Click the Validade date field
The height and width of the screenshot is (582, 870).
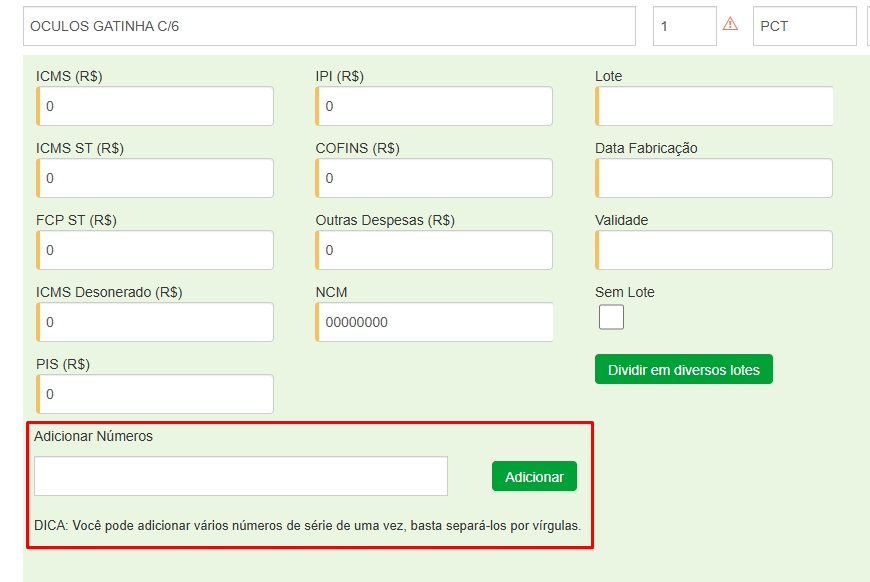pos(714,250)
